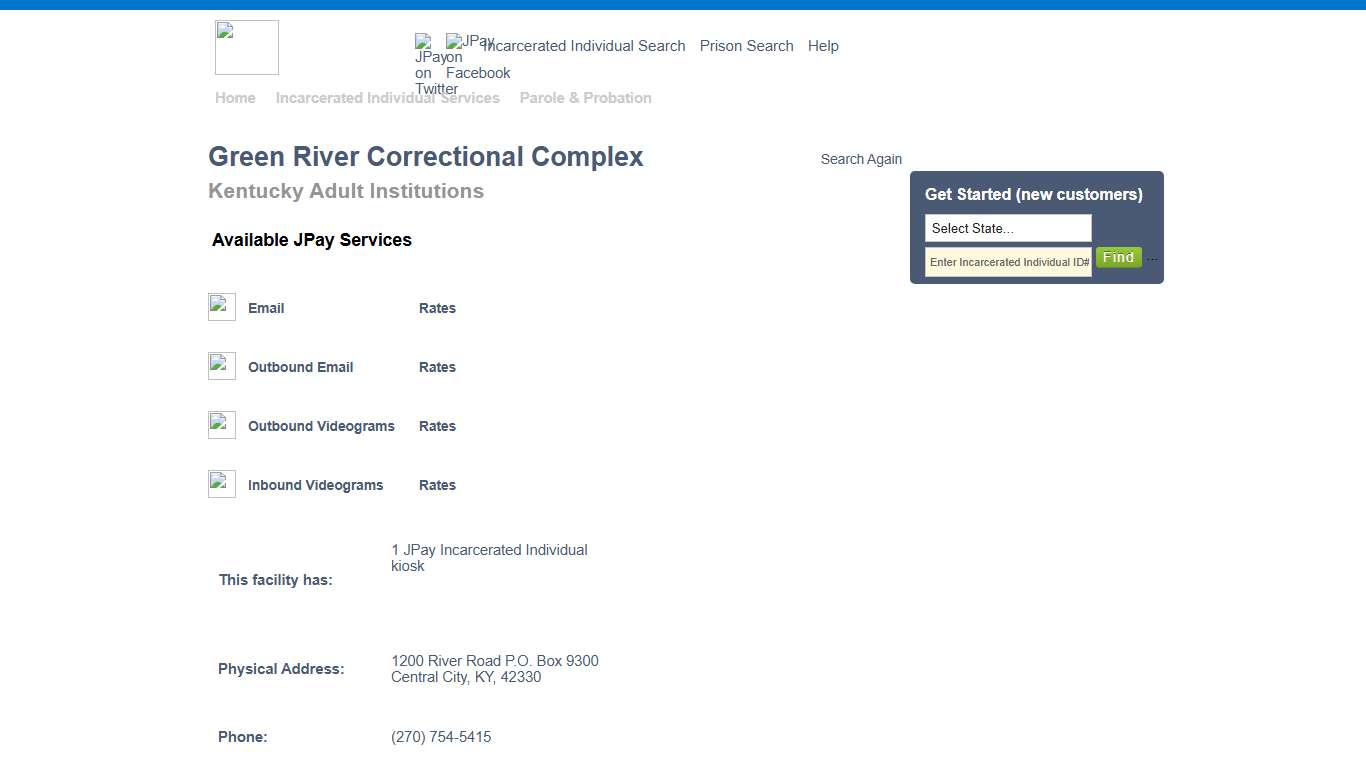Click the Search Again link
The width and height of the screenshot is (1366, 768).
coord(861,158)
